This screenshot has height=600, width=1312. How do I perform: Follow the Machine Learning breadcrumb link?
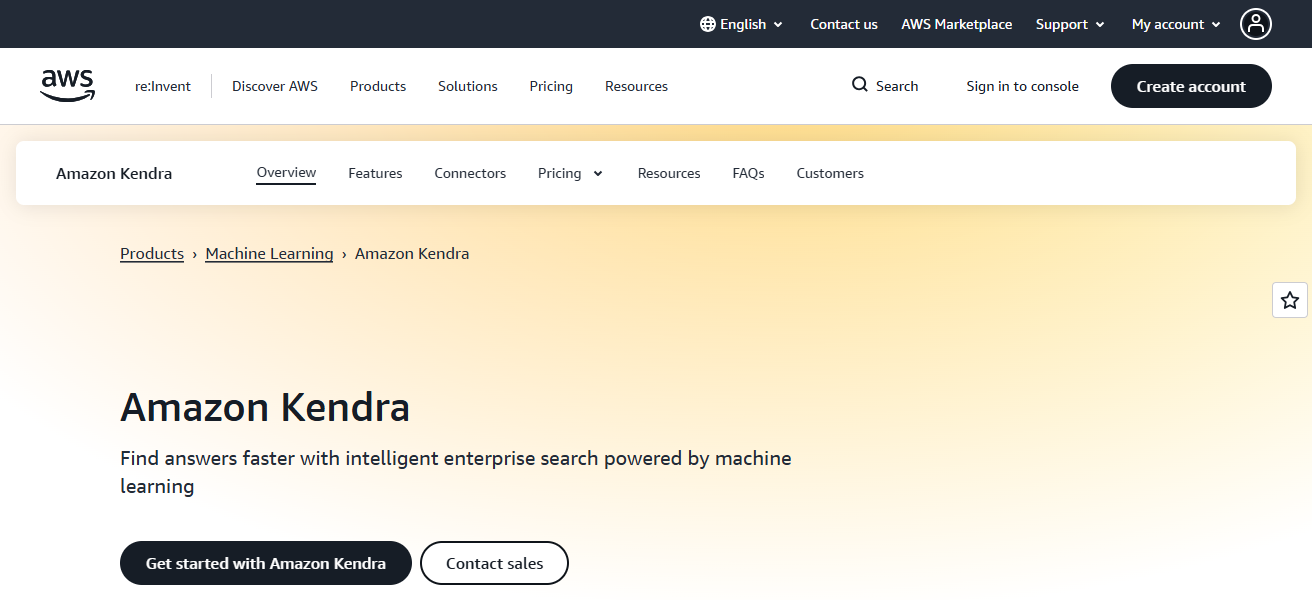click(269, 254)
